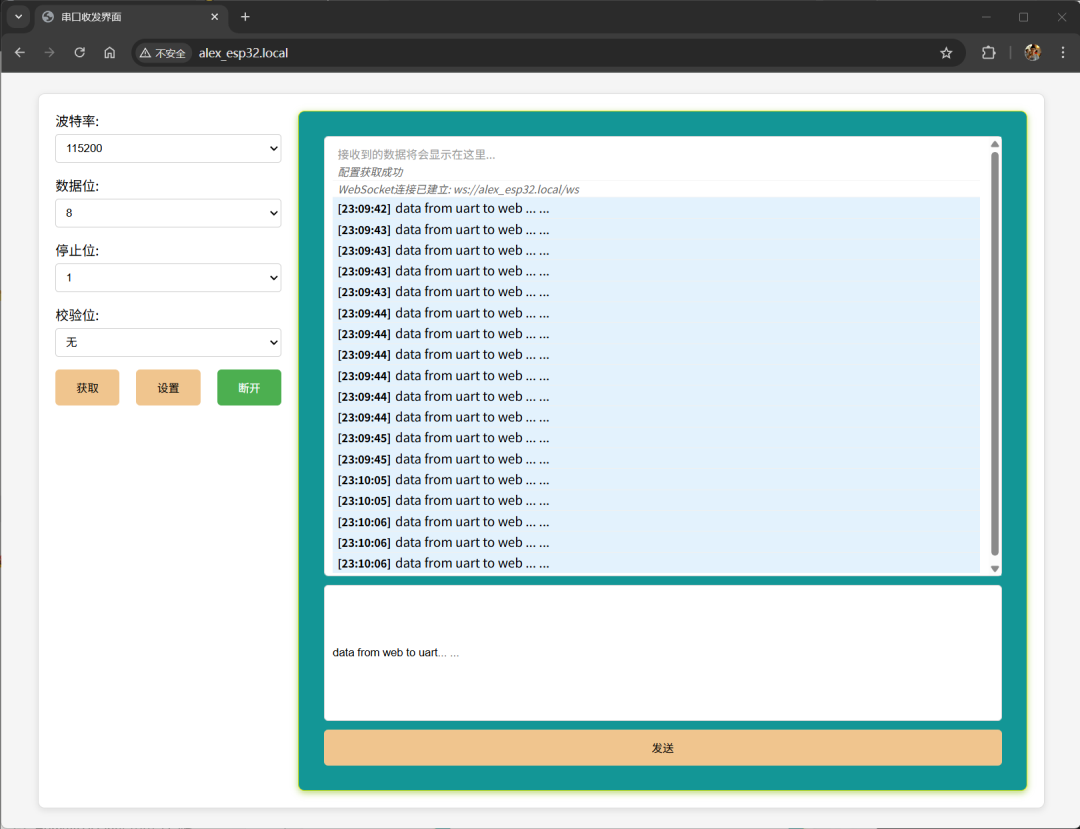The width and height of the screenshot is (1080, 829).
Task: Open the parity dropdown showing 无
Action: click(x=168, y=342)
